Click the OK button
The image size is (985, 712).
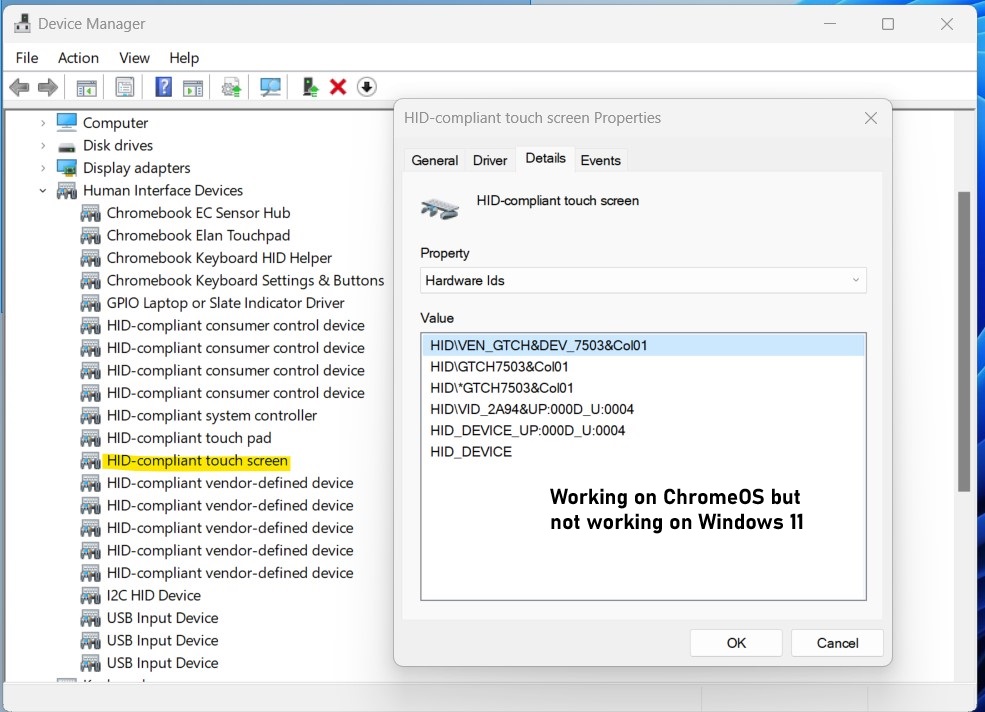736,643
